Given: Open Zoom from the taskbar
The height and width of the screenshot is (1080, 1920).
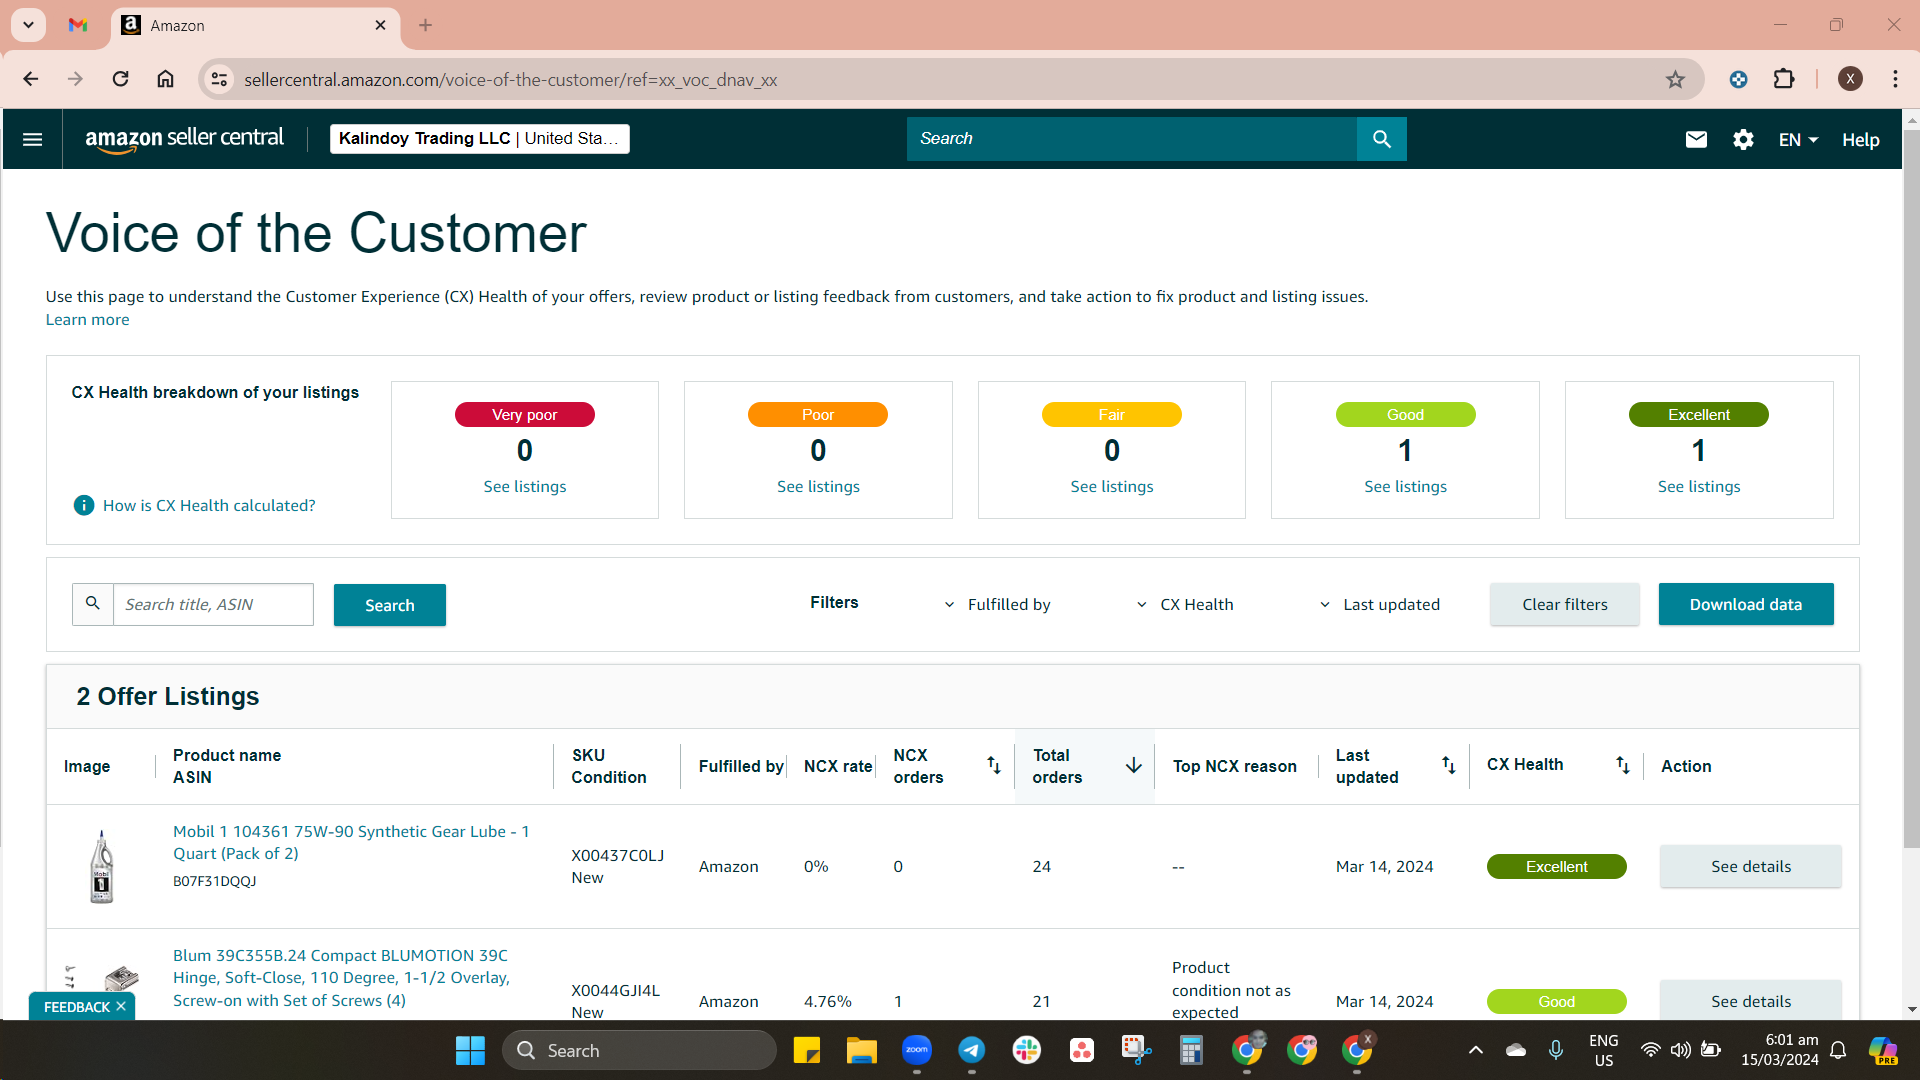Looking at the screenshot, I should (917, 1050).
